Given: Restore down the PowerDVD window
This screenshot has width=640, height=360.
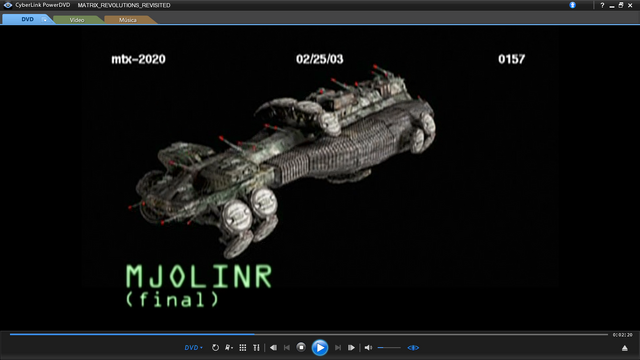Looking at the screenshot, I should [621, 5].
